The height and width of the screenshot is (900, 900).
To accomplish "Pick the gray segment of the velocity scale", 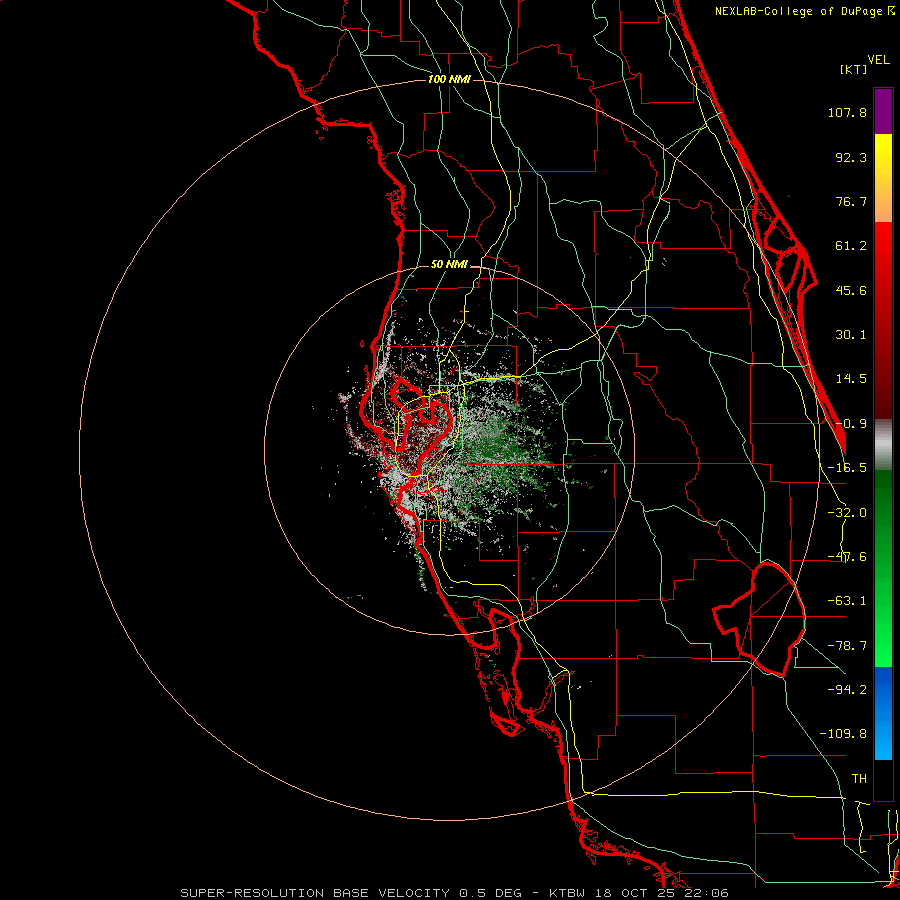I will 883,444.
